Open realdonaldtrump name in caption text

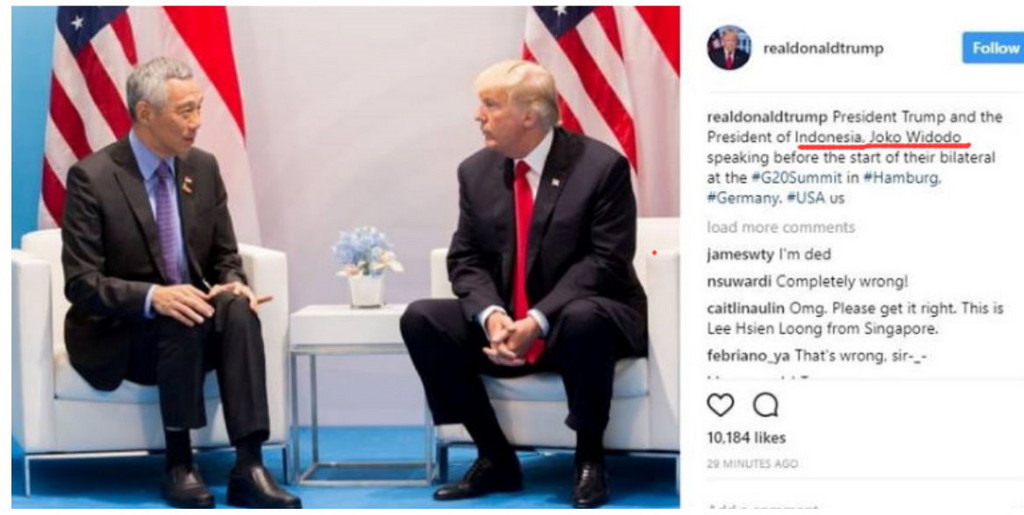pos(767,117)
